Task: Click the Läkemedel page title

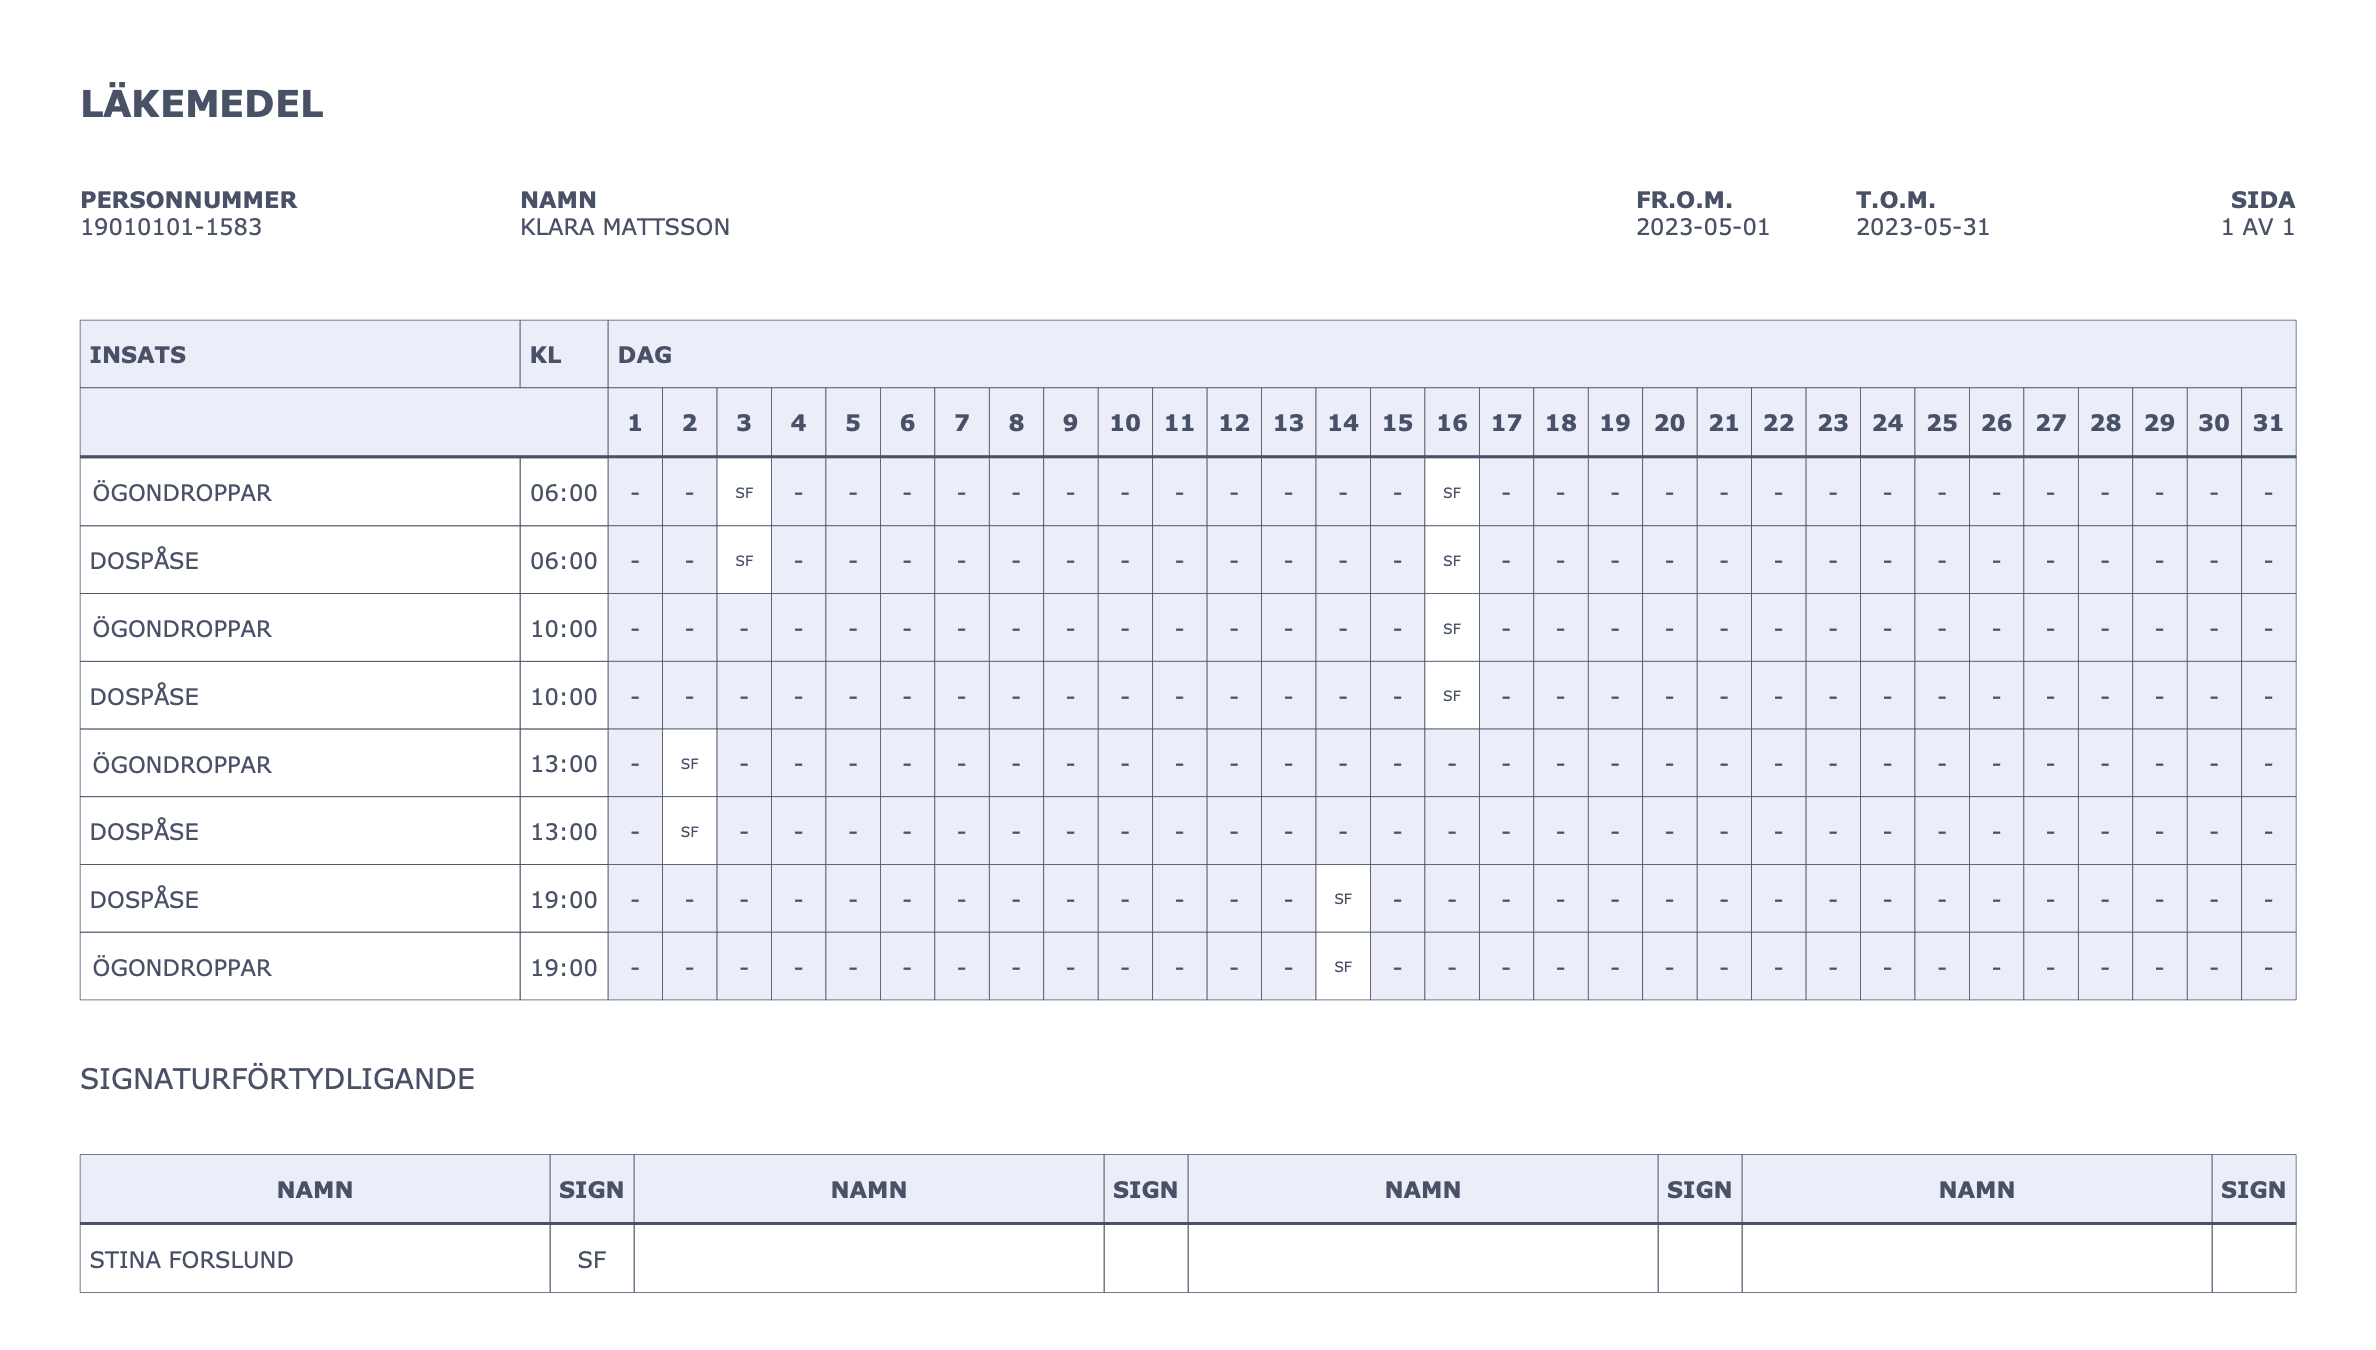Action: [202, 104]
